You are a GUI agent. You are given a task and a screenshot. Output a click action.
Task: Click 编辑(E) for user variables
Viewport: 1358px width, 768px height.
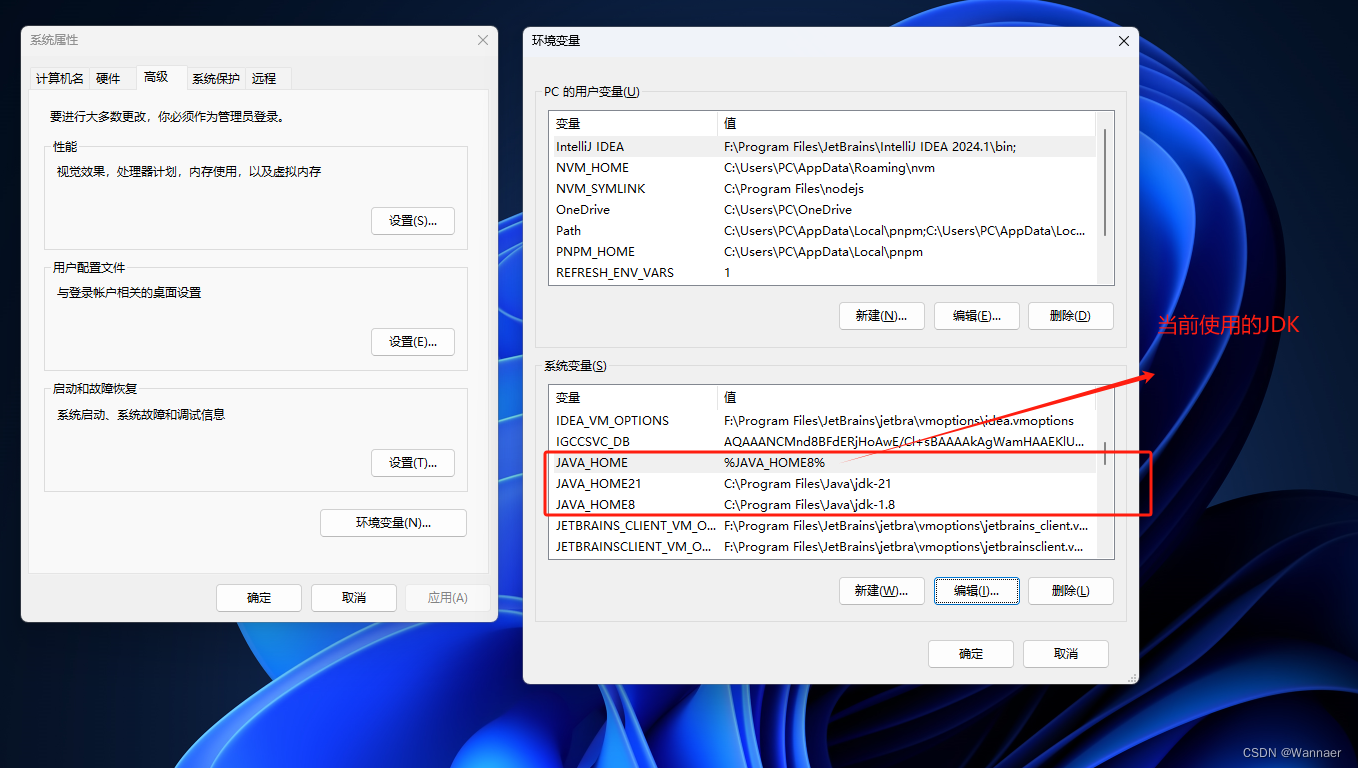[x=976, y=316]
